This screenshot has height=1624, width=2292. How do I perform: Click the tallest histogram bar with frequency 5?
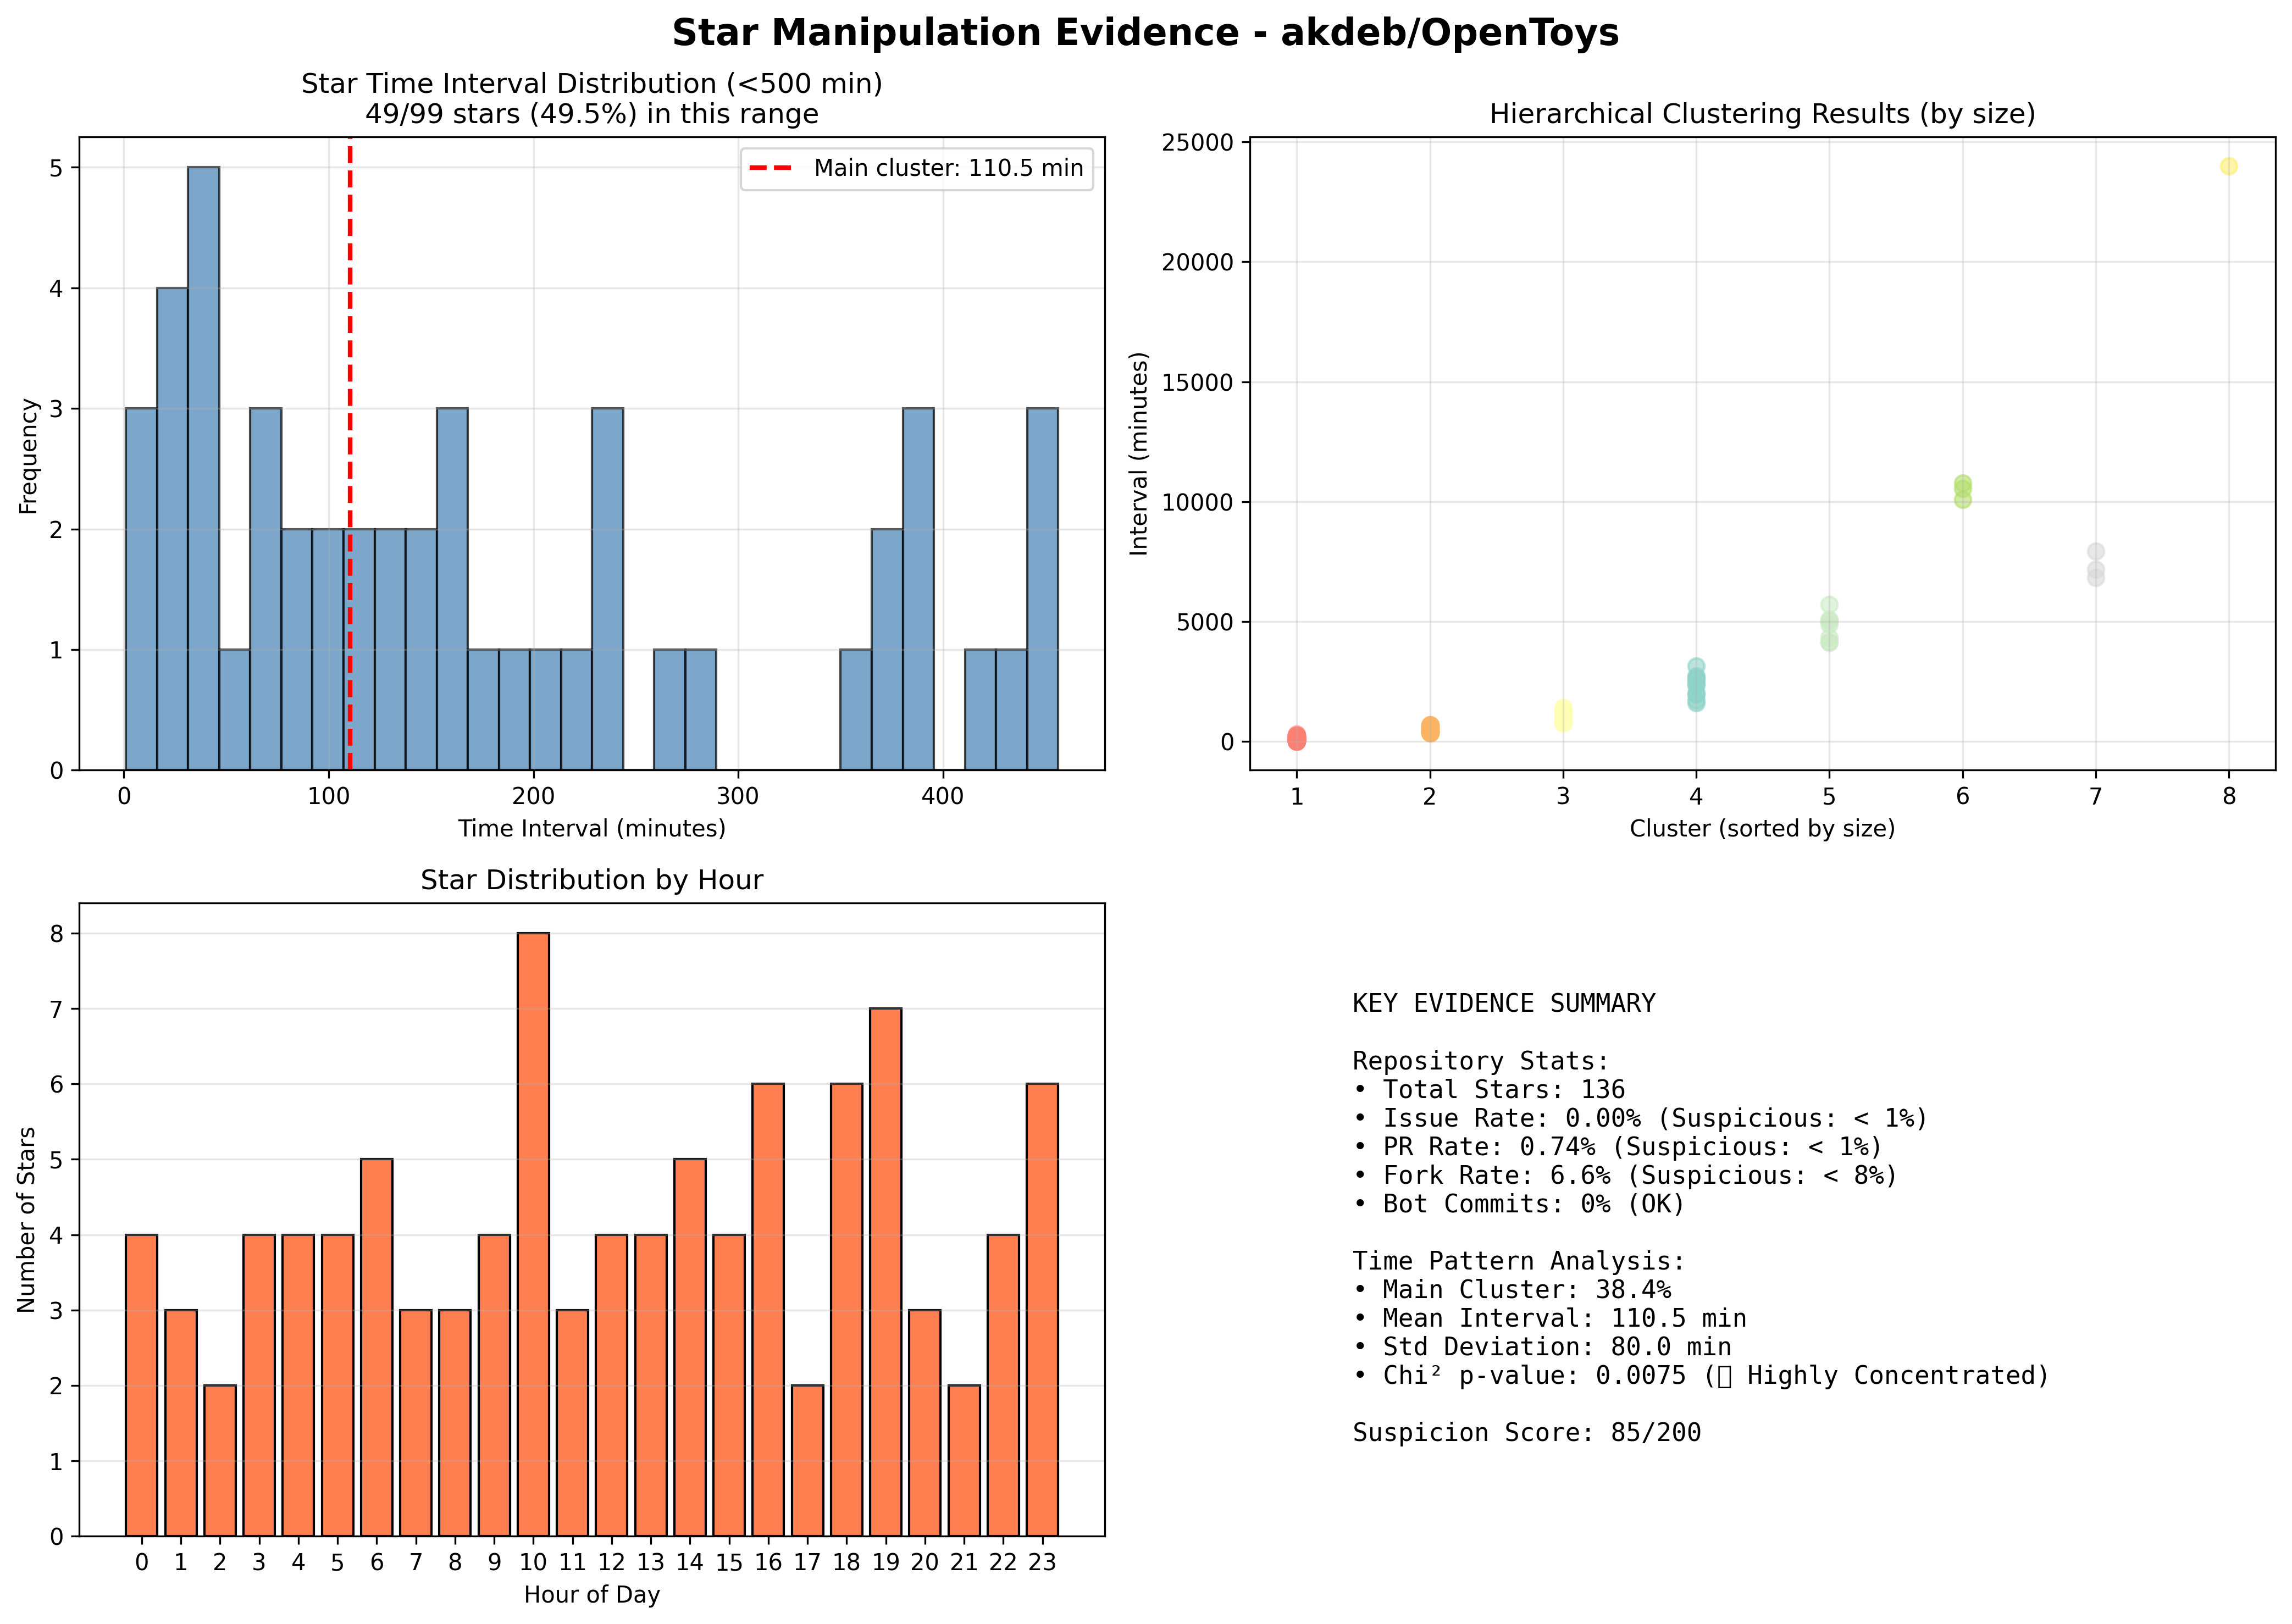[x=204, y=468]
